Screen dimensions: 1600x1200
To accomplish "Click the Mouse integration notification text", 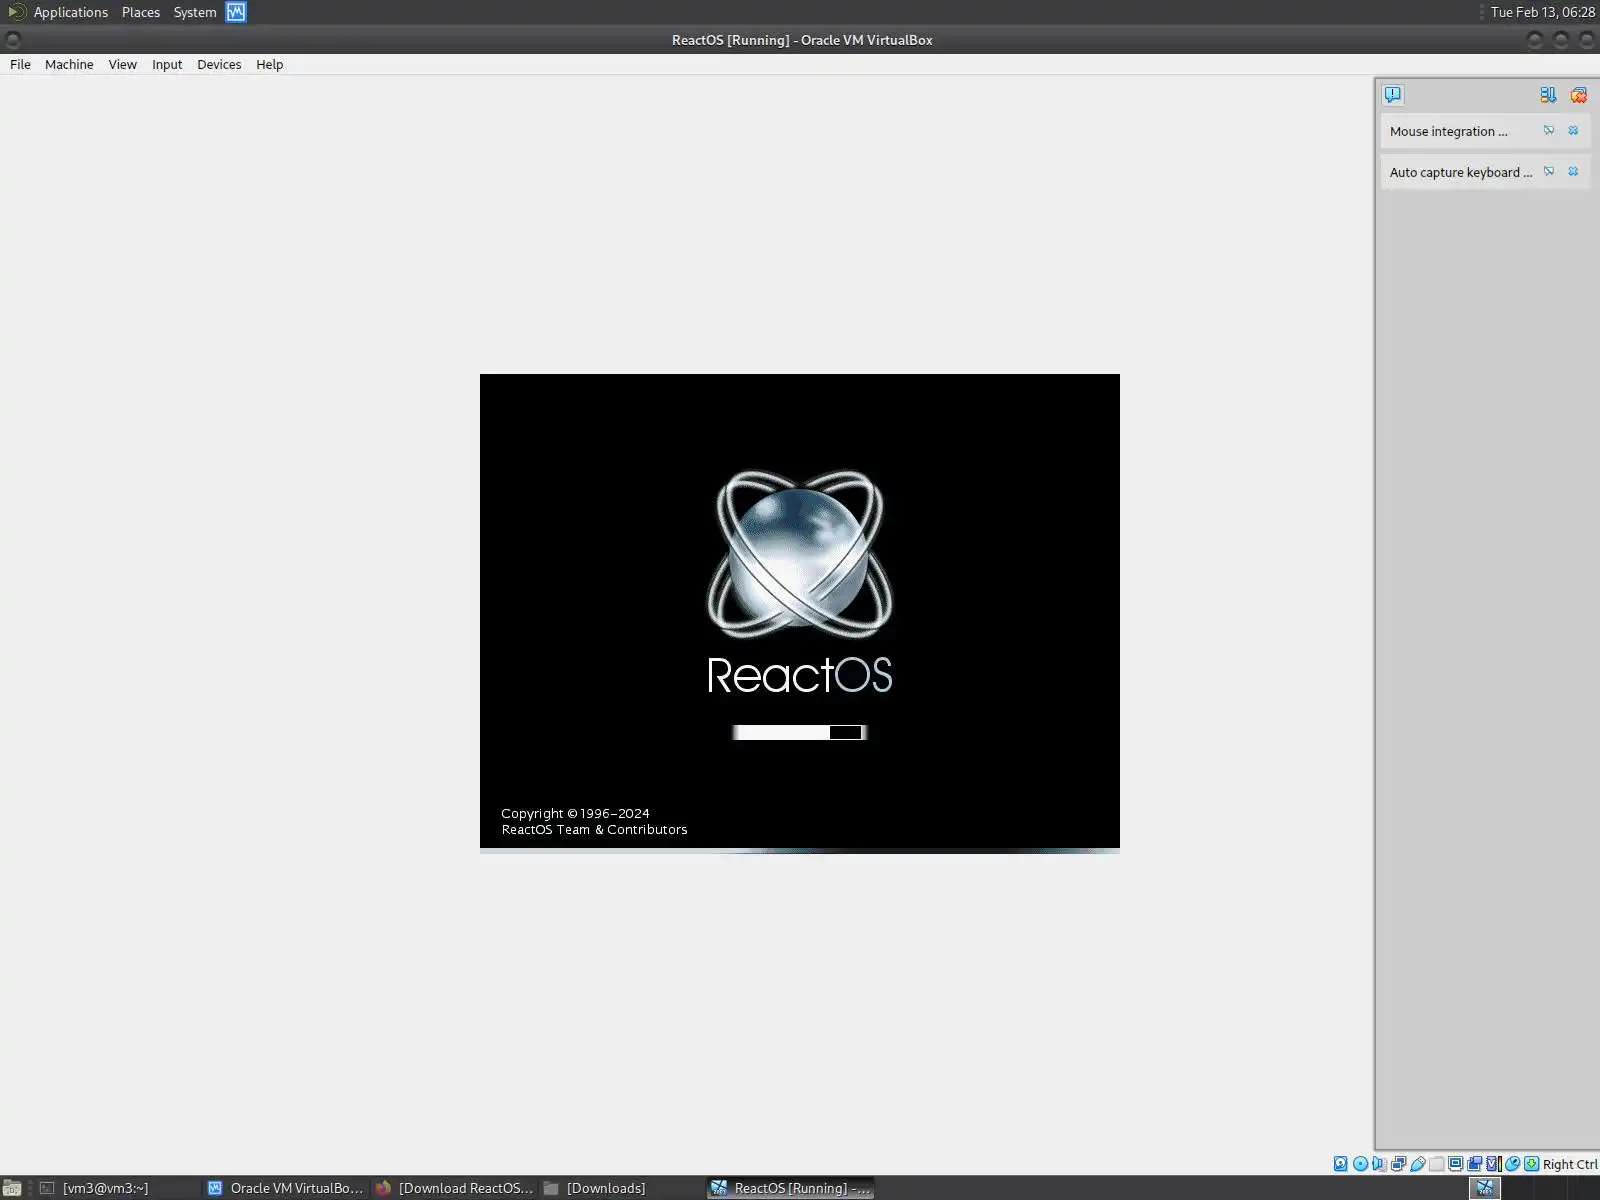I will click(x=1448, y=131).
